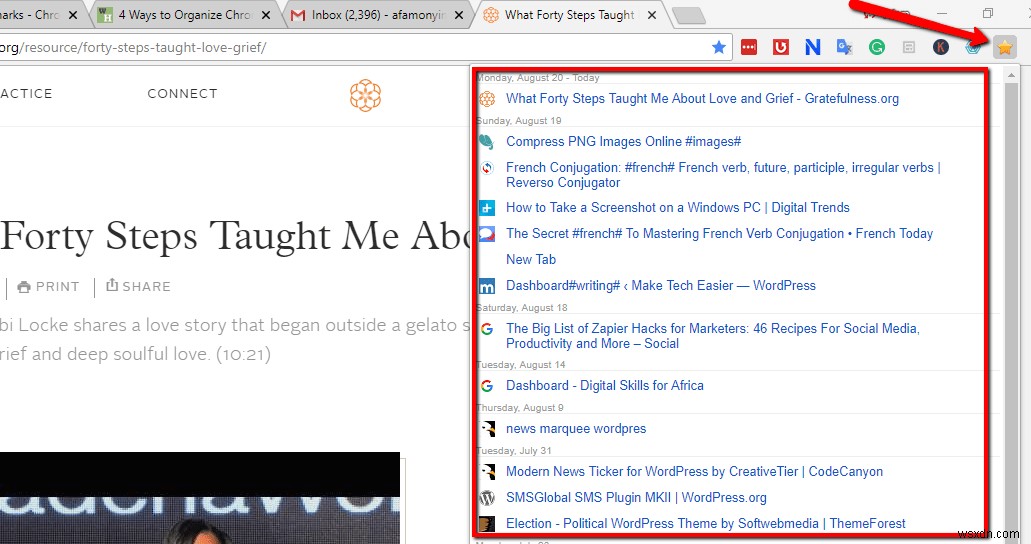1031x544 pixels.
Task: Click the Gratefulness favicon of the first list entry
Action: pos(487,99)
